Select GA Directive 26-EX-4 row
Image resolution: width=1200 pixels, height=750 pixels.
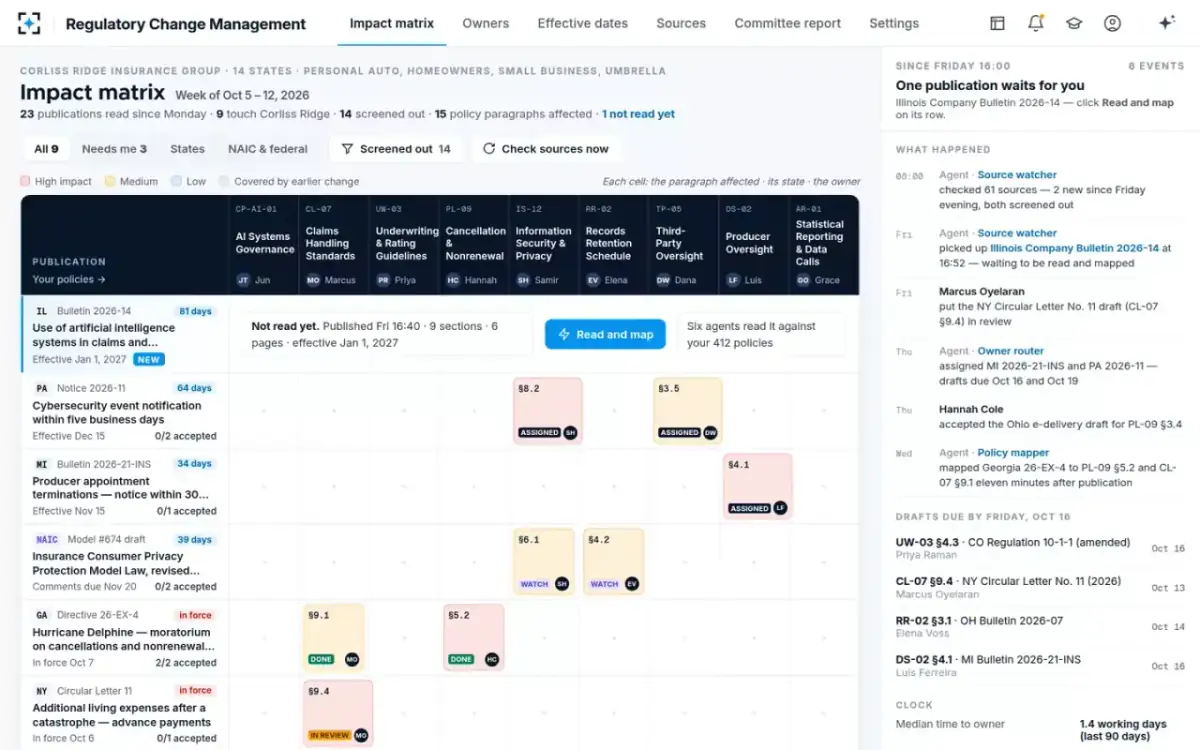tap(125, 638)
